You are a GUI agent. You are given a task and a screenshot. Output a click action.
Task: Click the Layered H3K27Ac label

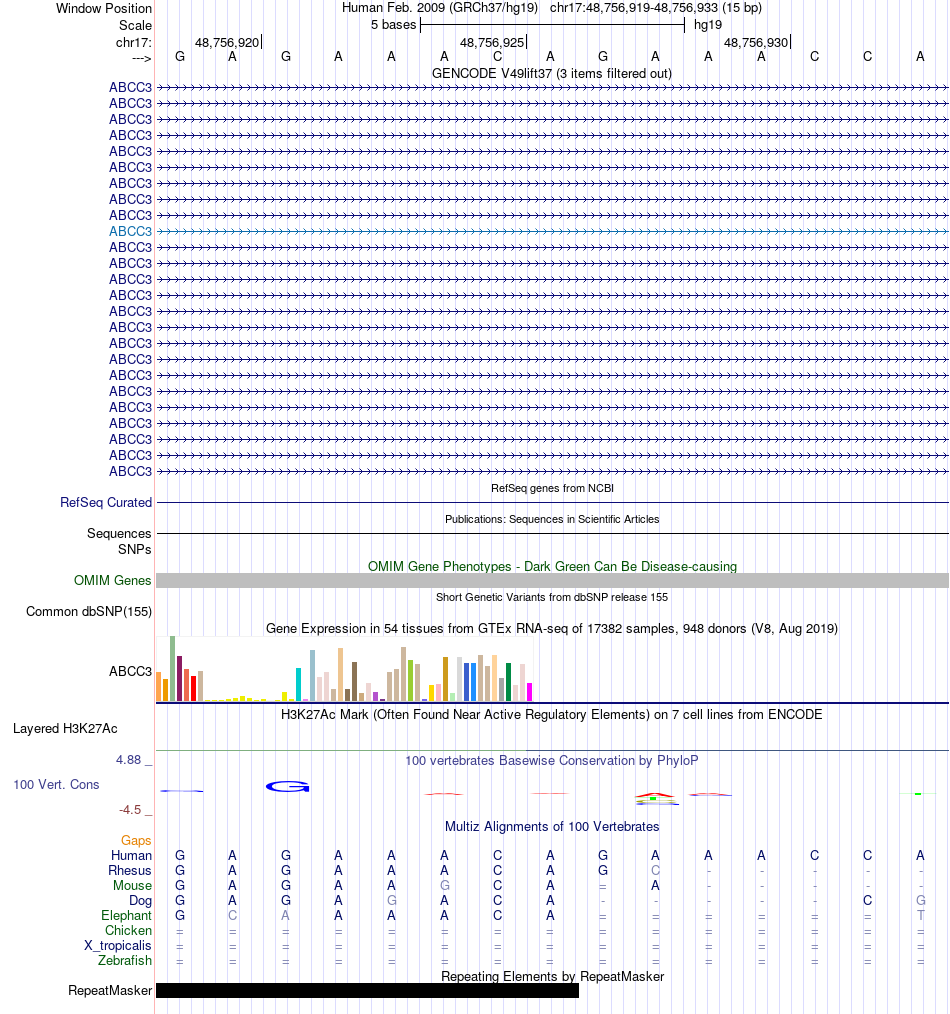point(65,729)
